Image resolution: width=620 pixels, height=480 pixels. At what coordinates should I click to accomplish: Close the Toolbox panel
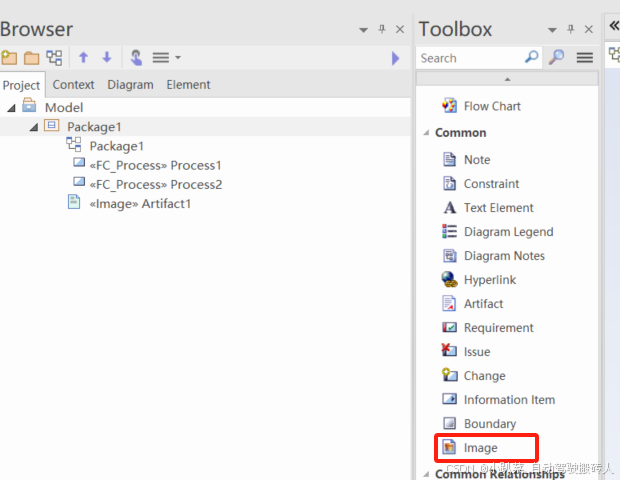[589, 29]
